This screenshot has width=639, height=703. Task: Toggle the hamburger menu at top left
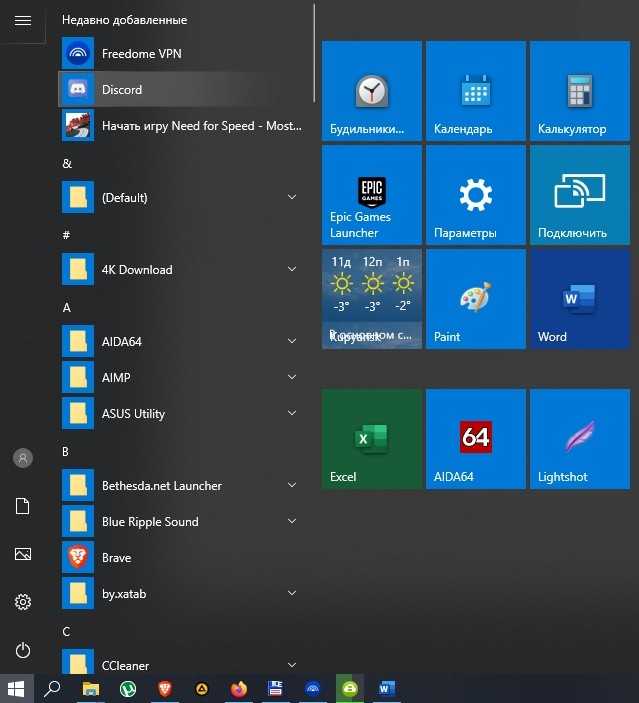(x=23, y=21)
